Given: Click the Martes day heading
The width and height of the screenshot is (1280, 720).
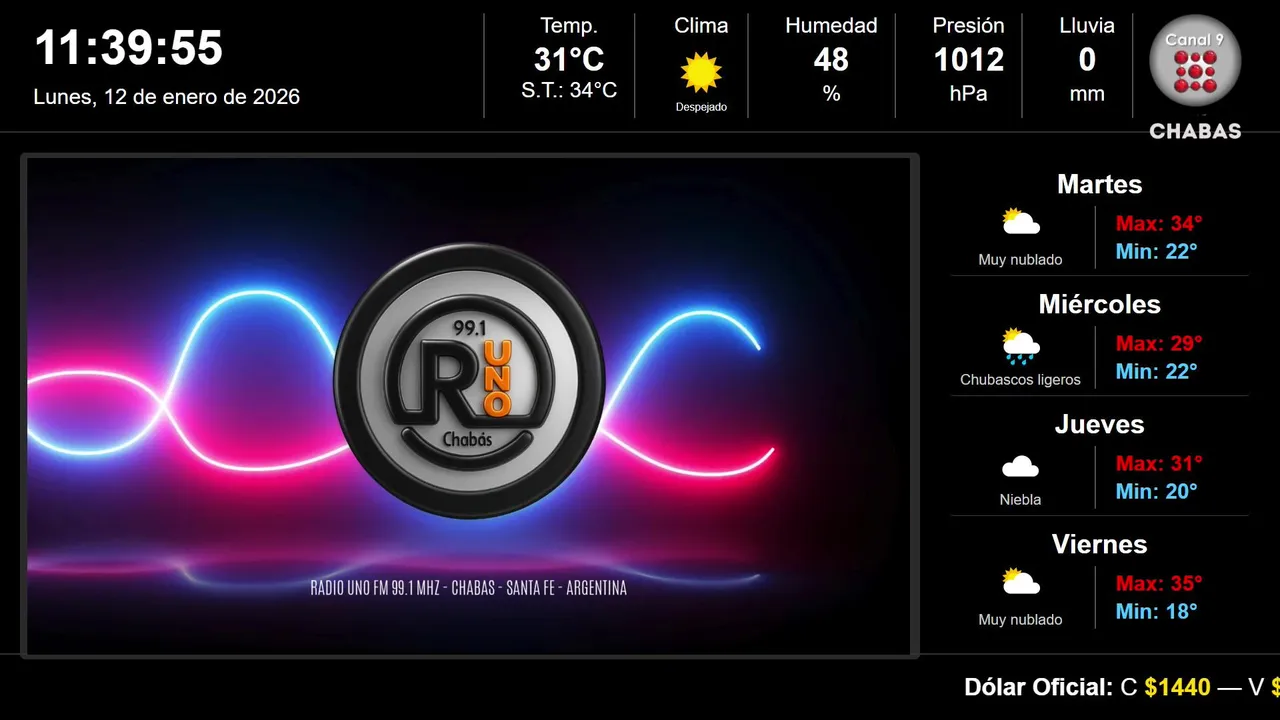Looking at the screenshot, I should click(1099, 184).
